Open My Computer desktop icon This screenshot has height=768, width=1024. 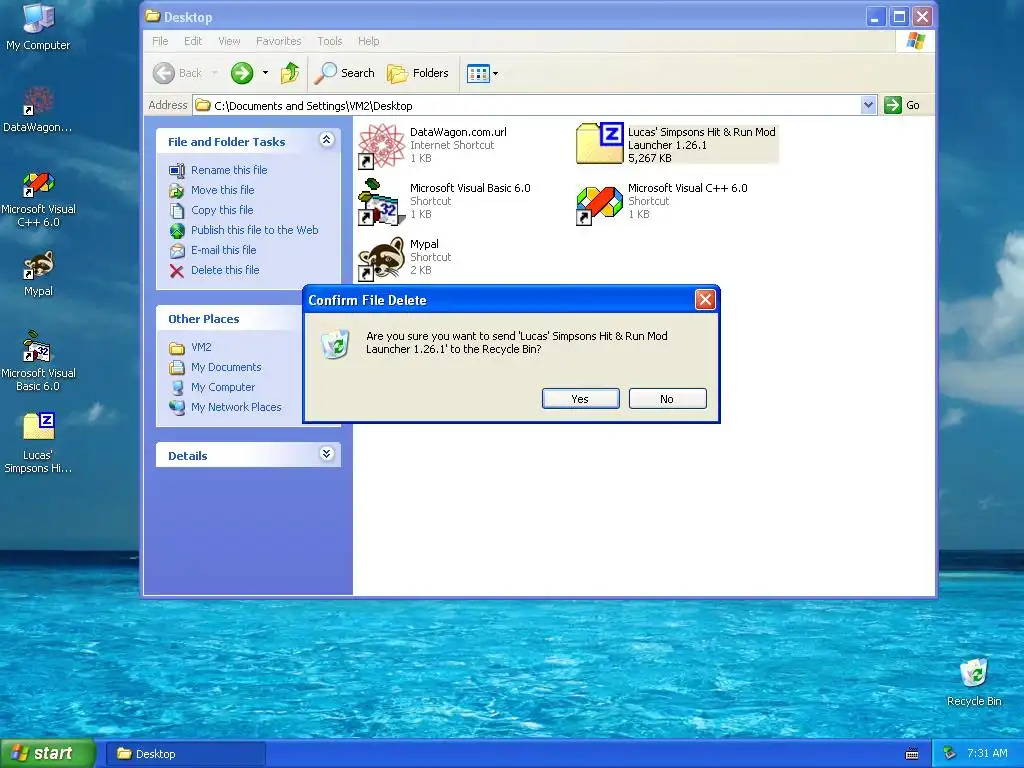pos(38,26)
